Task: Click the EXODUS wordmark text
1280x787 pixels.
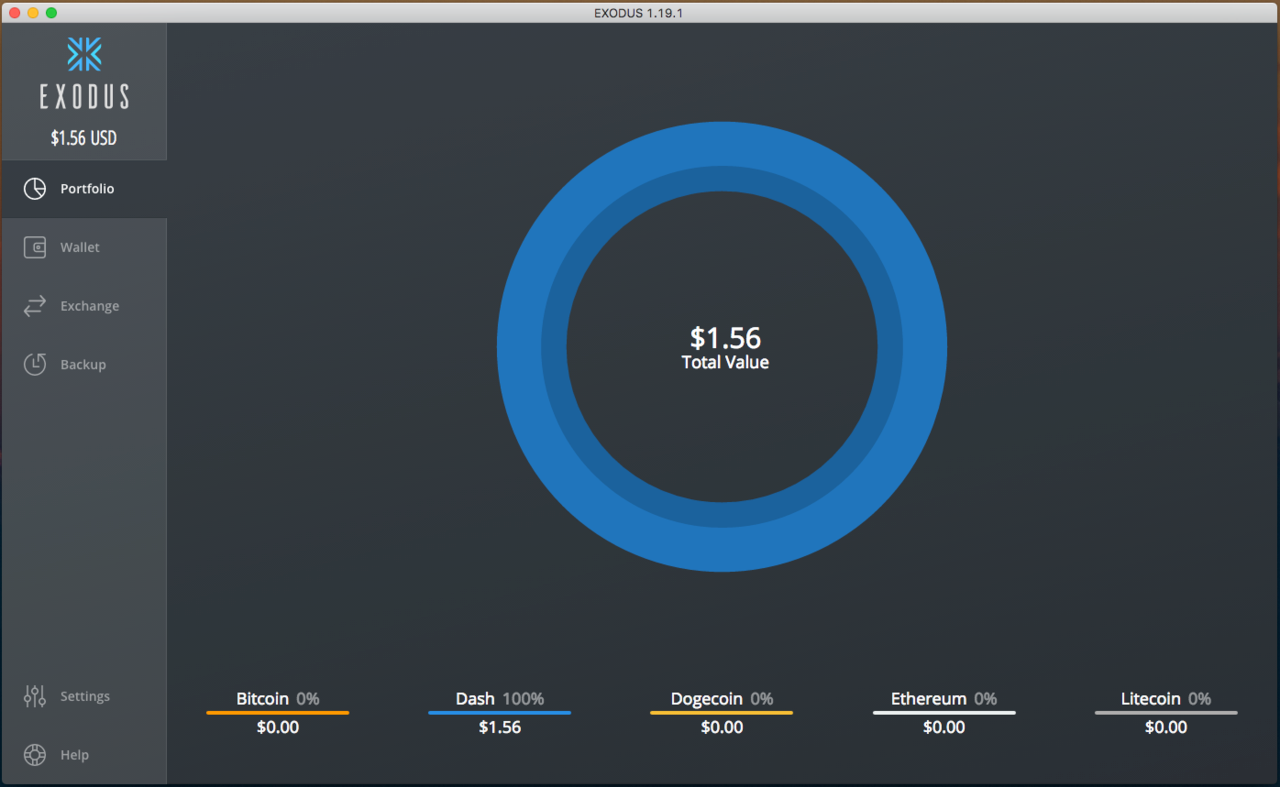Action: point(84,97)
